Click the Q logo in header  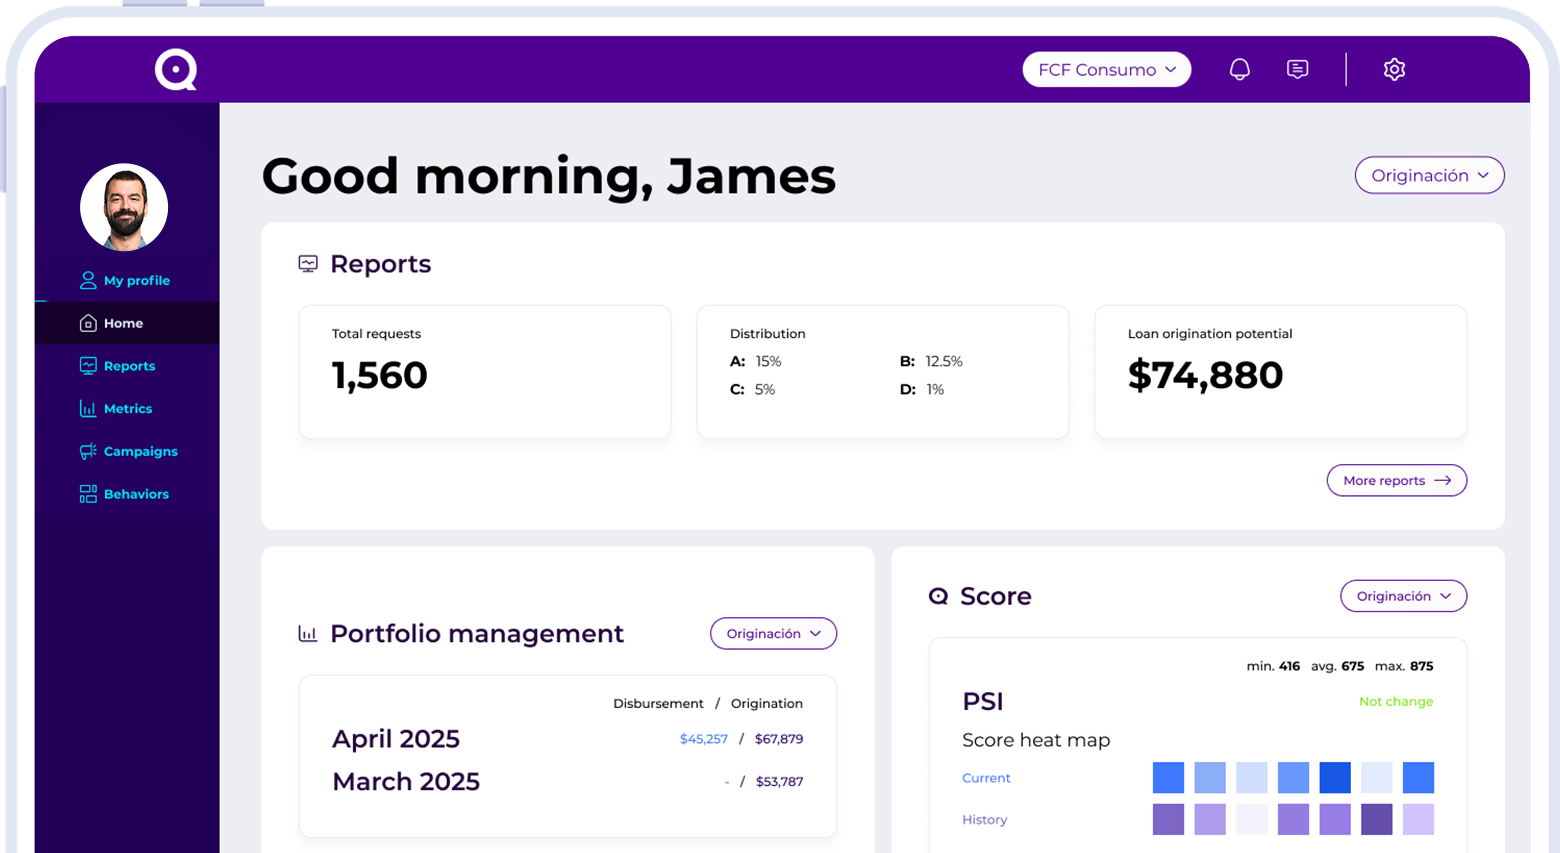click(x=176, y=69)
